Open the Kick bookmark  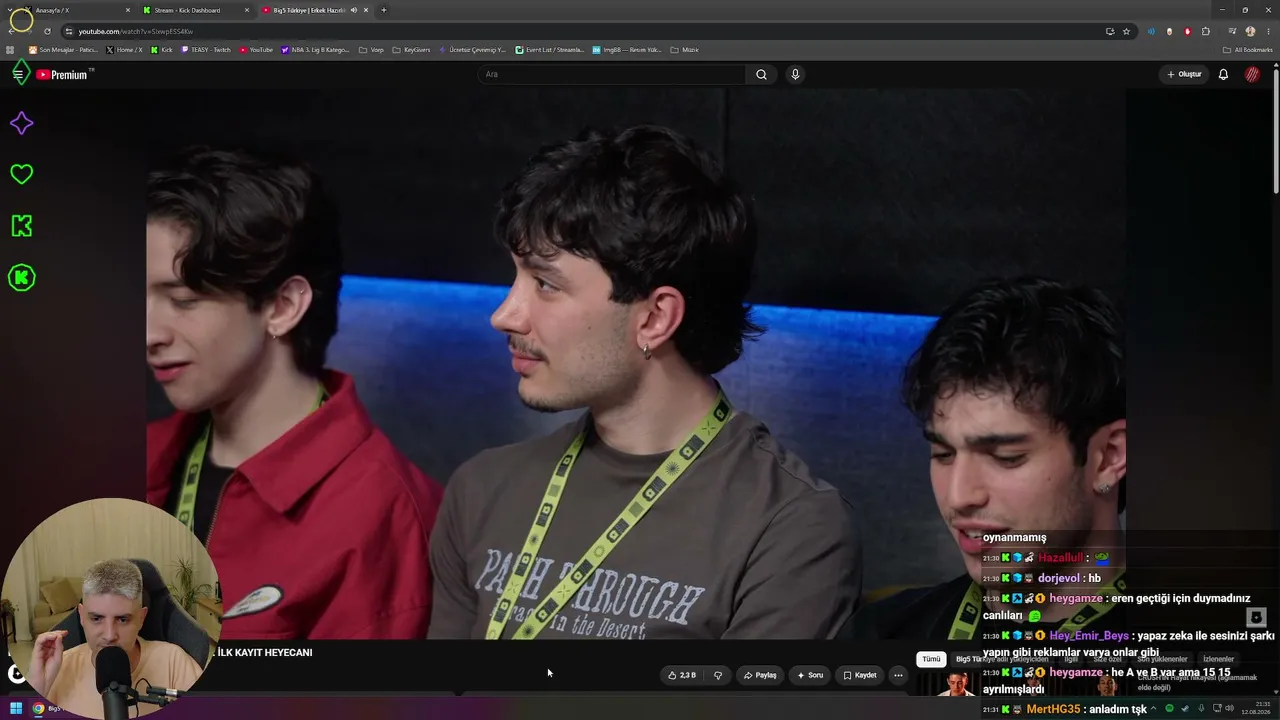[162, 50]
